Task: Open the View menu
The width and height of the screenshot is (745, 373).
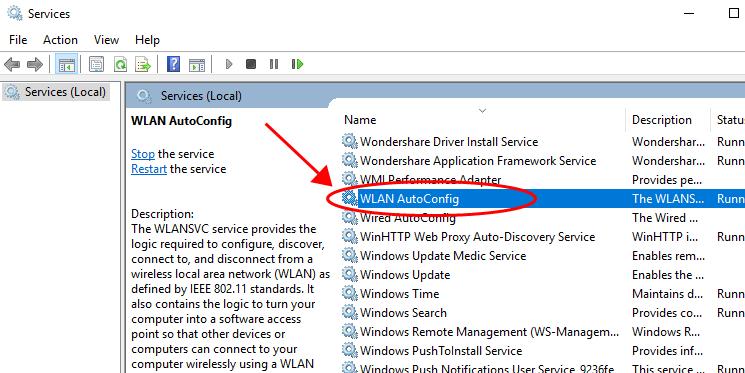Action: [106, 40]
